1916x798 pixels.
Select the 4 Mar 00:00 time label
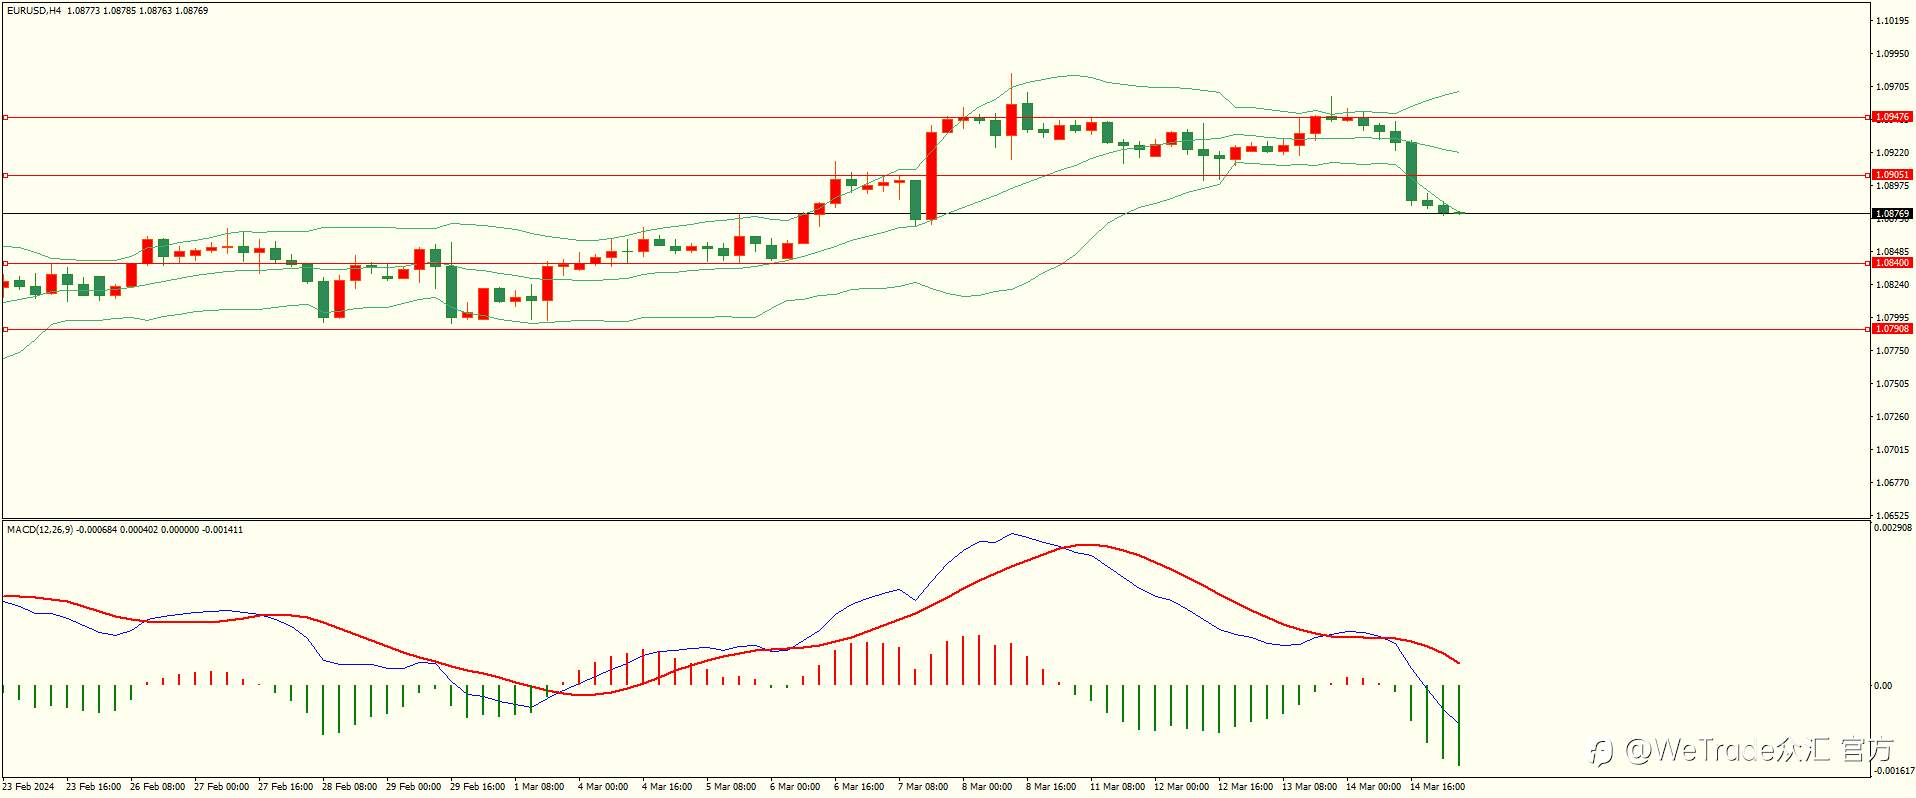pos(603,787)
